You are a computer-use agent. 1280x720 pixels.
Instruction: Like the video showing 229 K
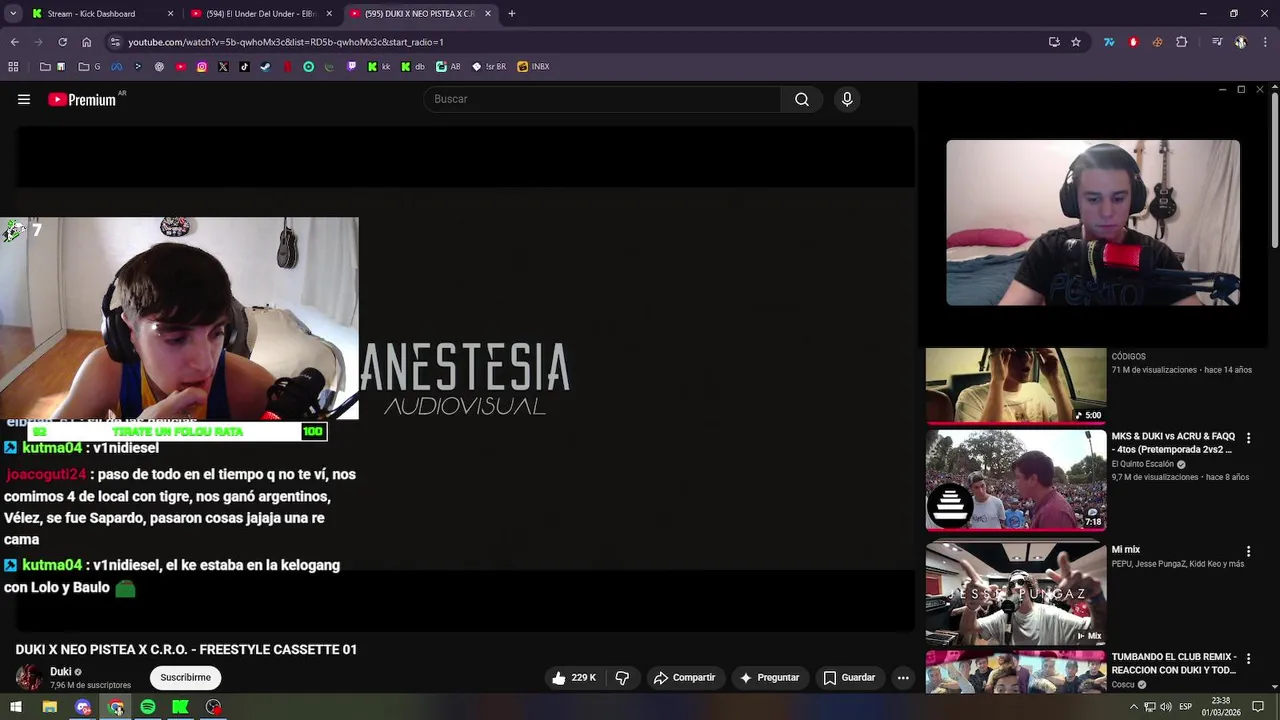pyautogui.click(x=574, y=678)
